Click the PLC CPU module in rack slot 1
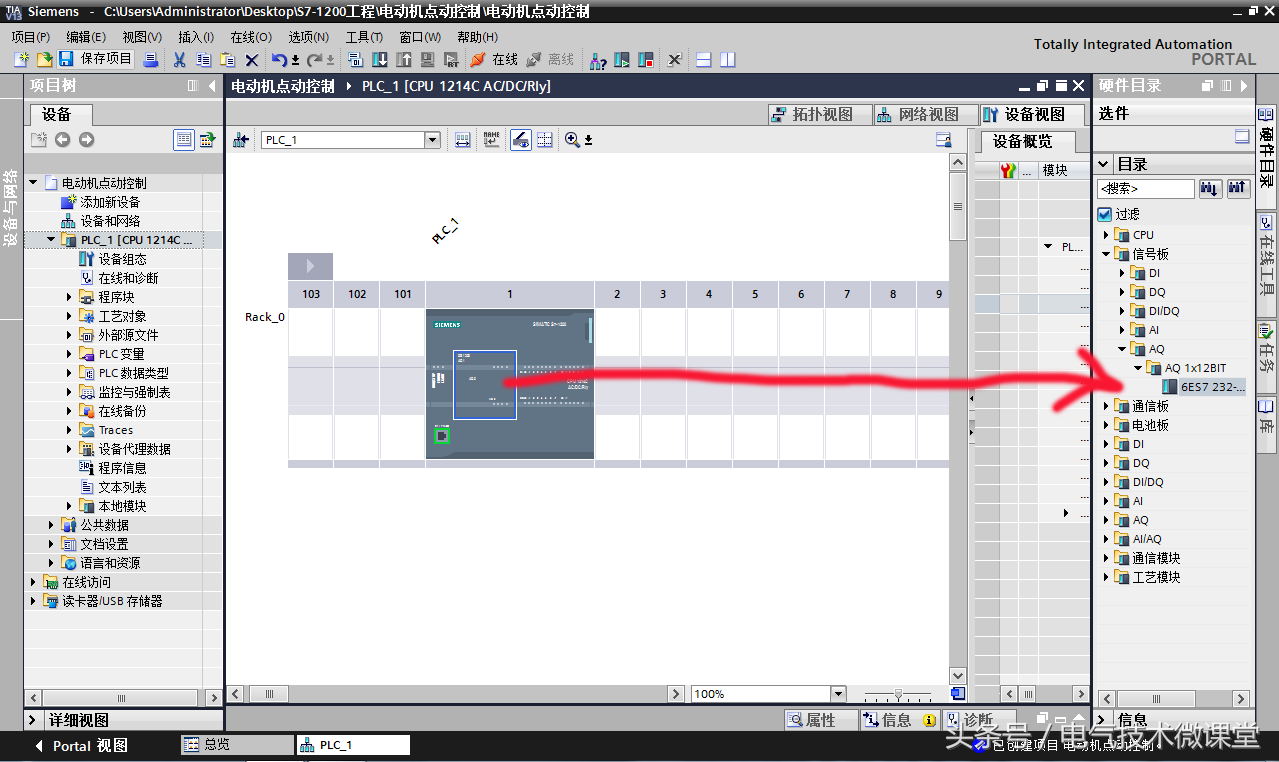 [509, 384]
